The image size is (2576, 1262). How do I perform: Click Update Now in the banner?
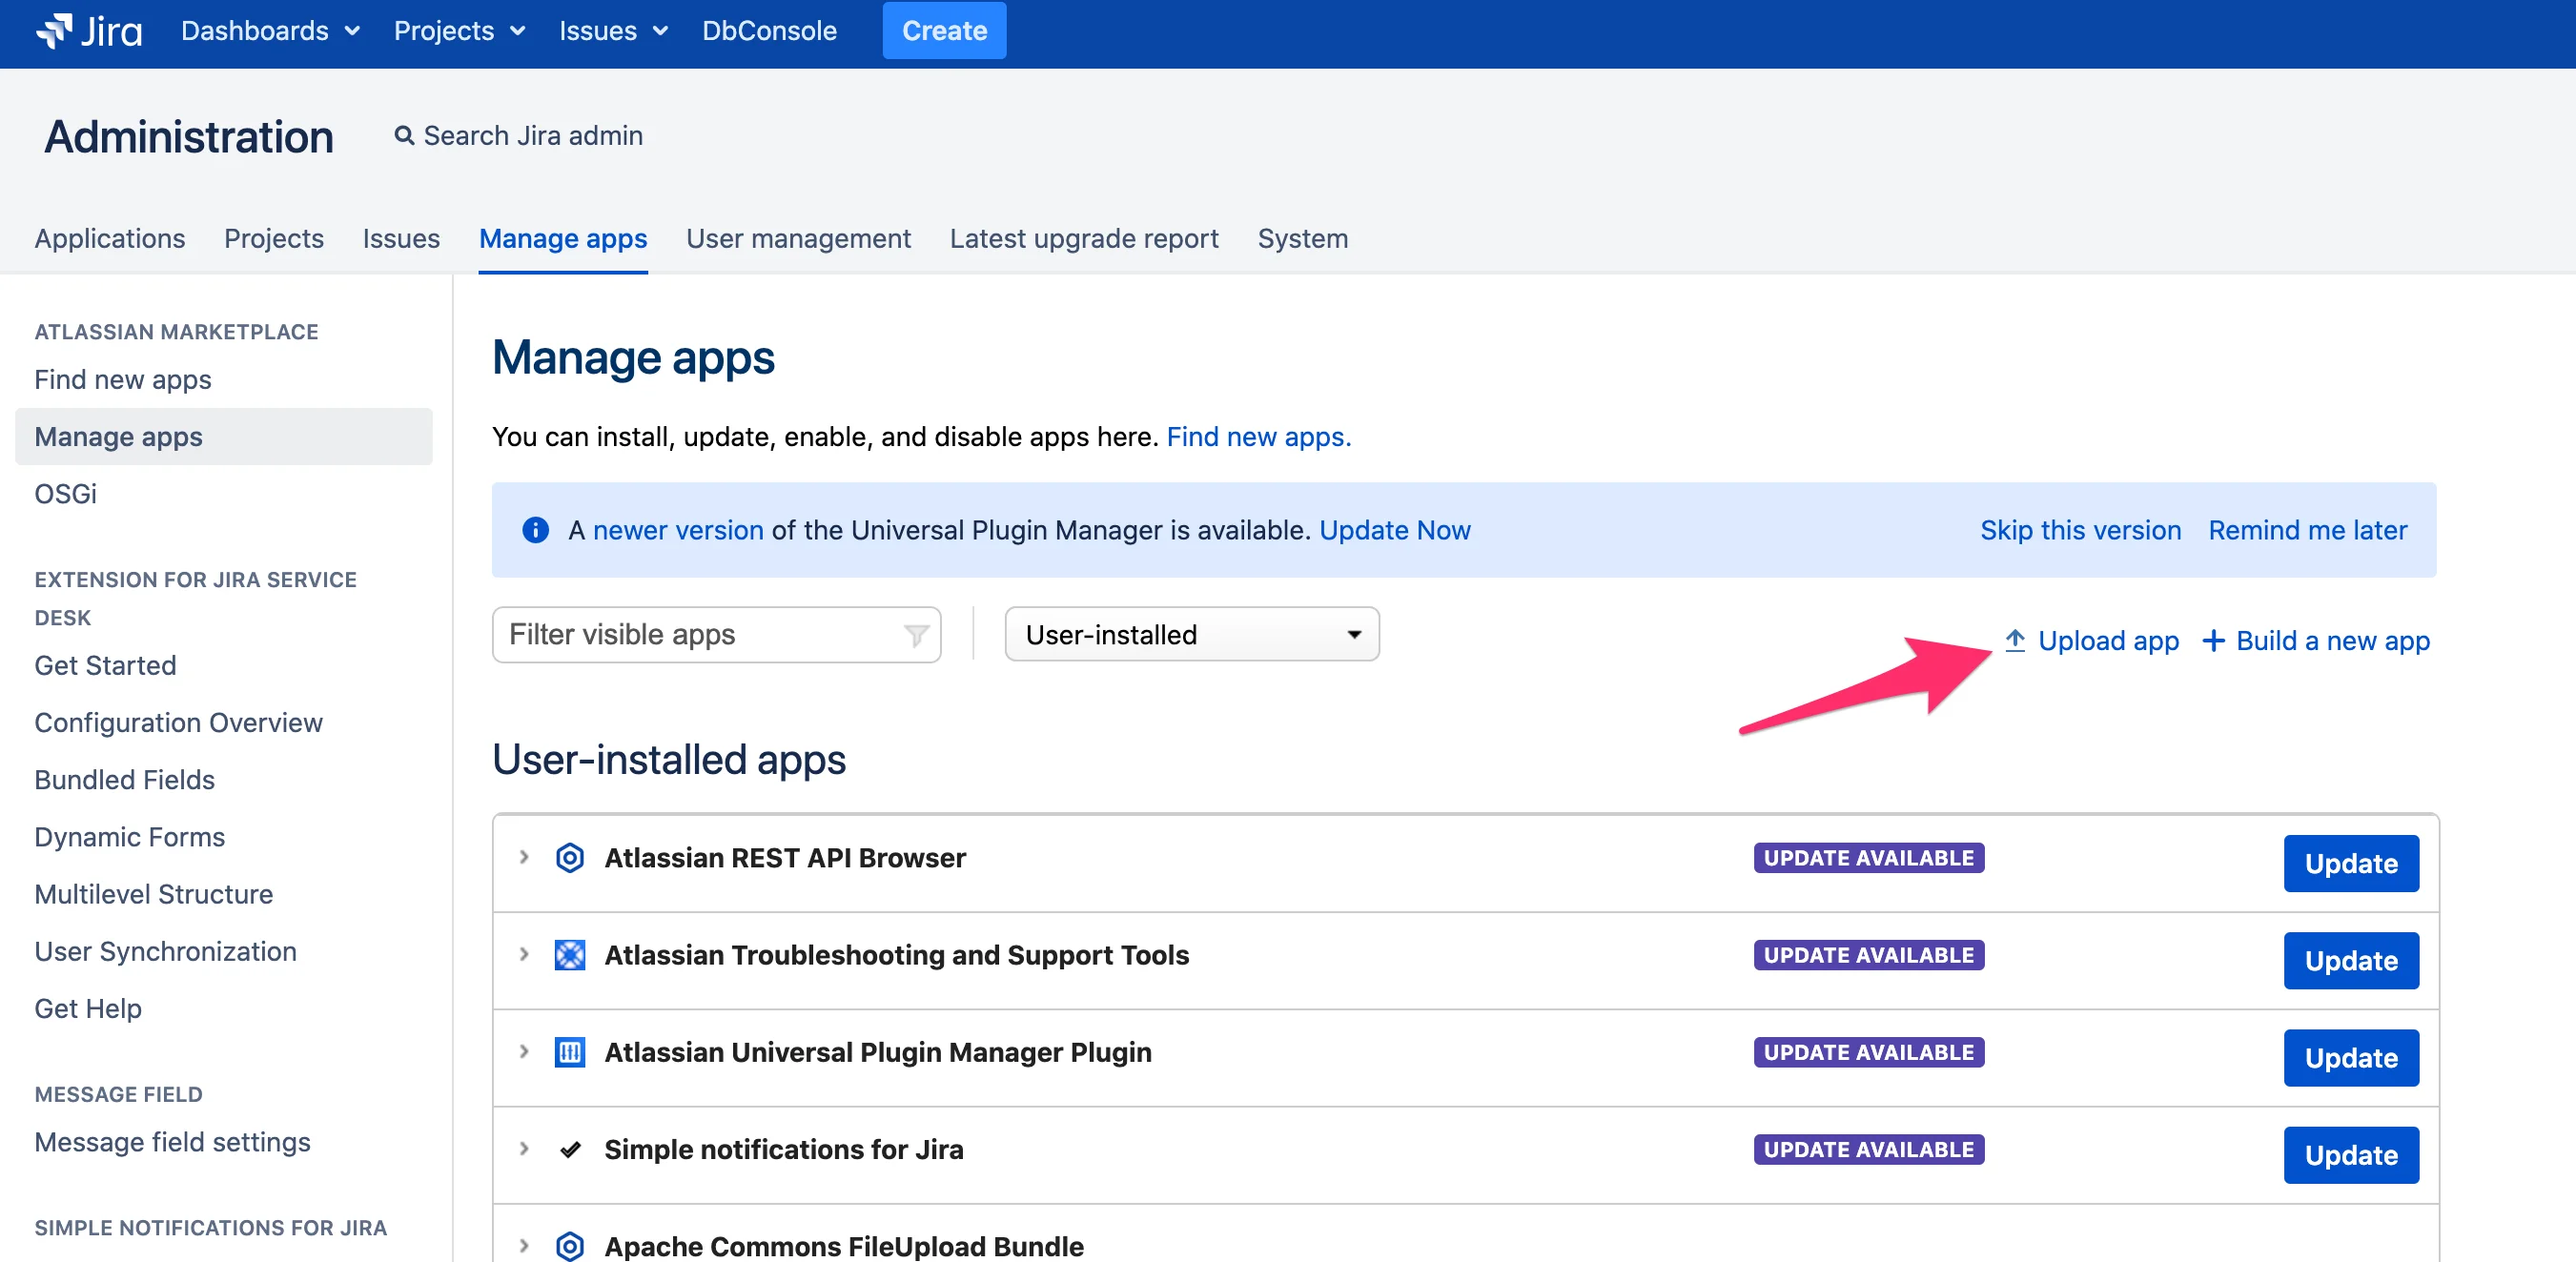1395,530
